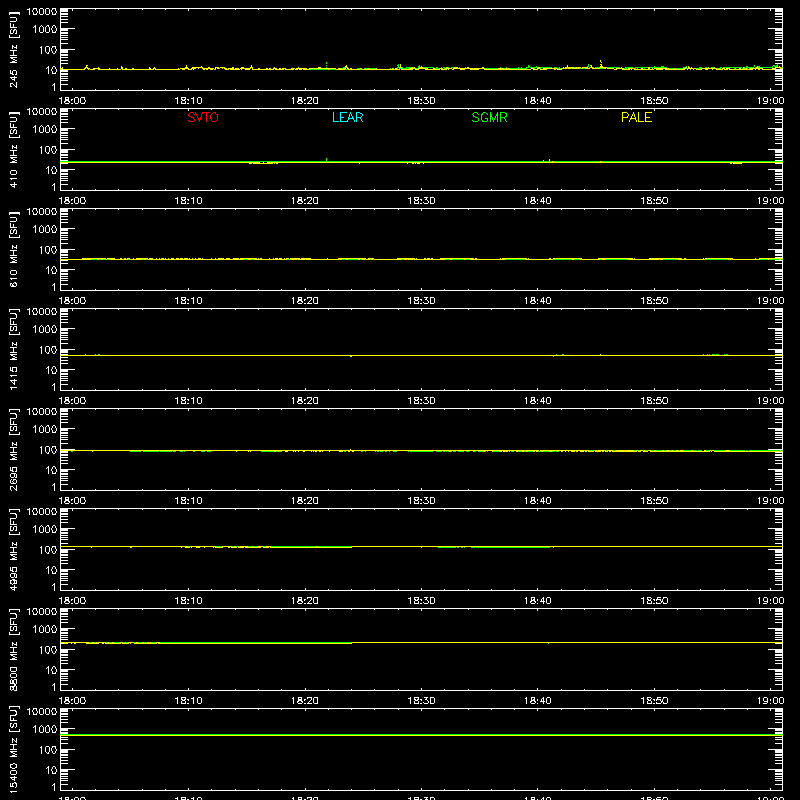Click 18:40 tick below the 410 MHz plot

point(538,201)
